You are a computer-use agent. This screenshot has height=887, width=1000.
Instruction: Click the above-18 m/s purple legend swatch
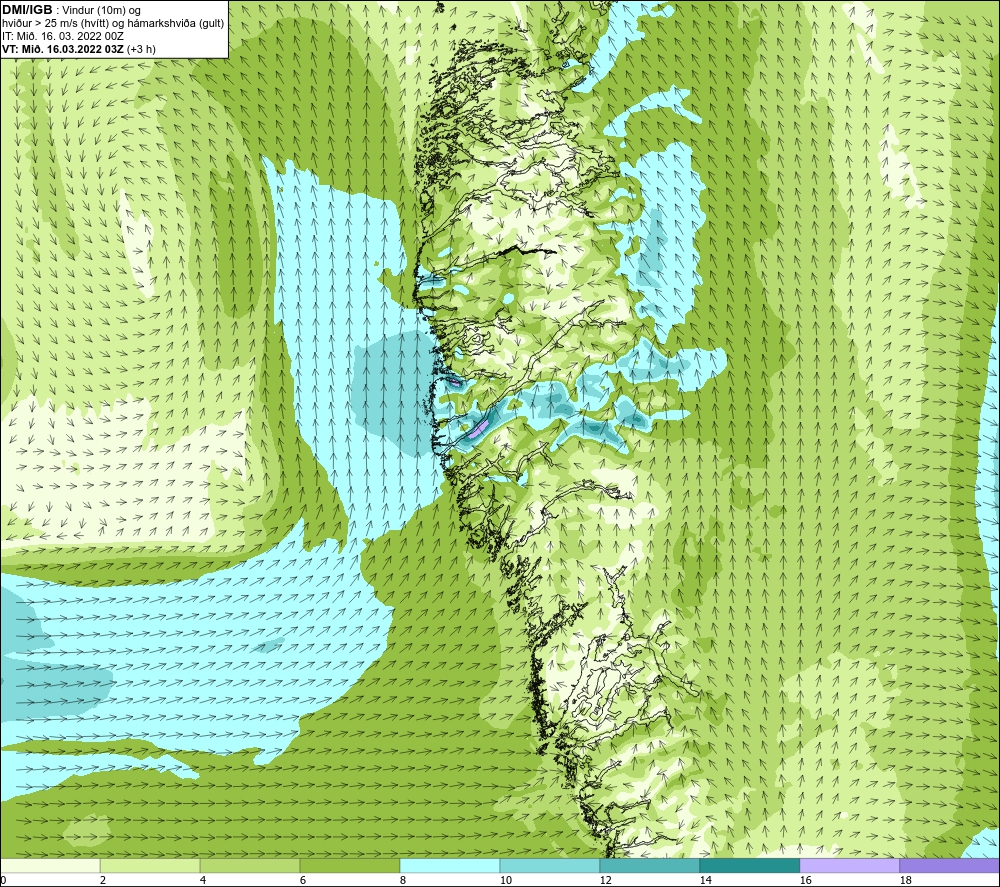(x=949, y=865)
